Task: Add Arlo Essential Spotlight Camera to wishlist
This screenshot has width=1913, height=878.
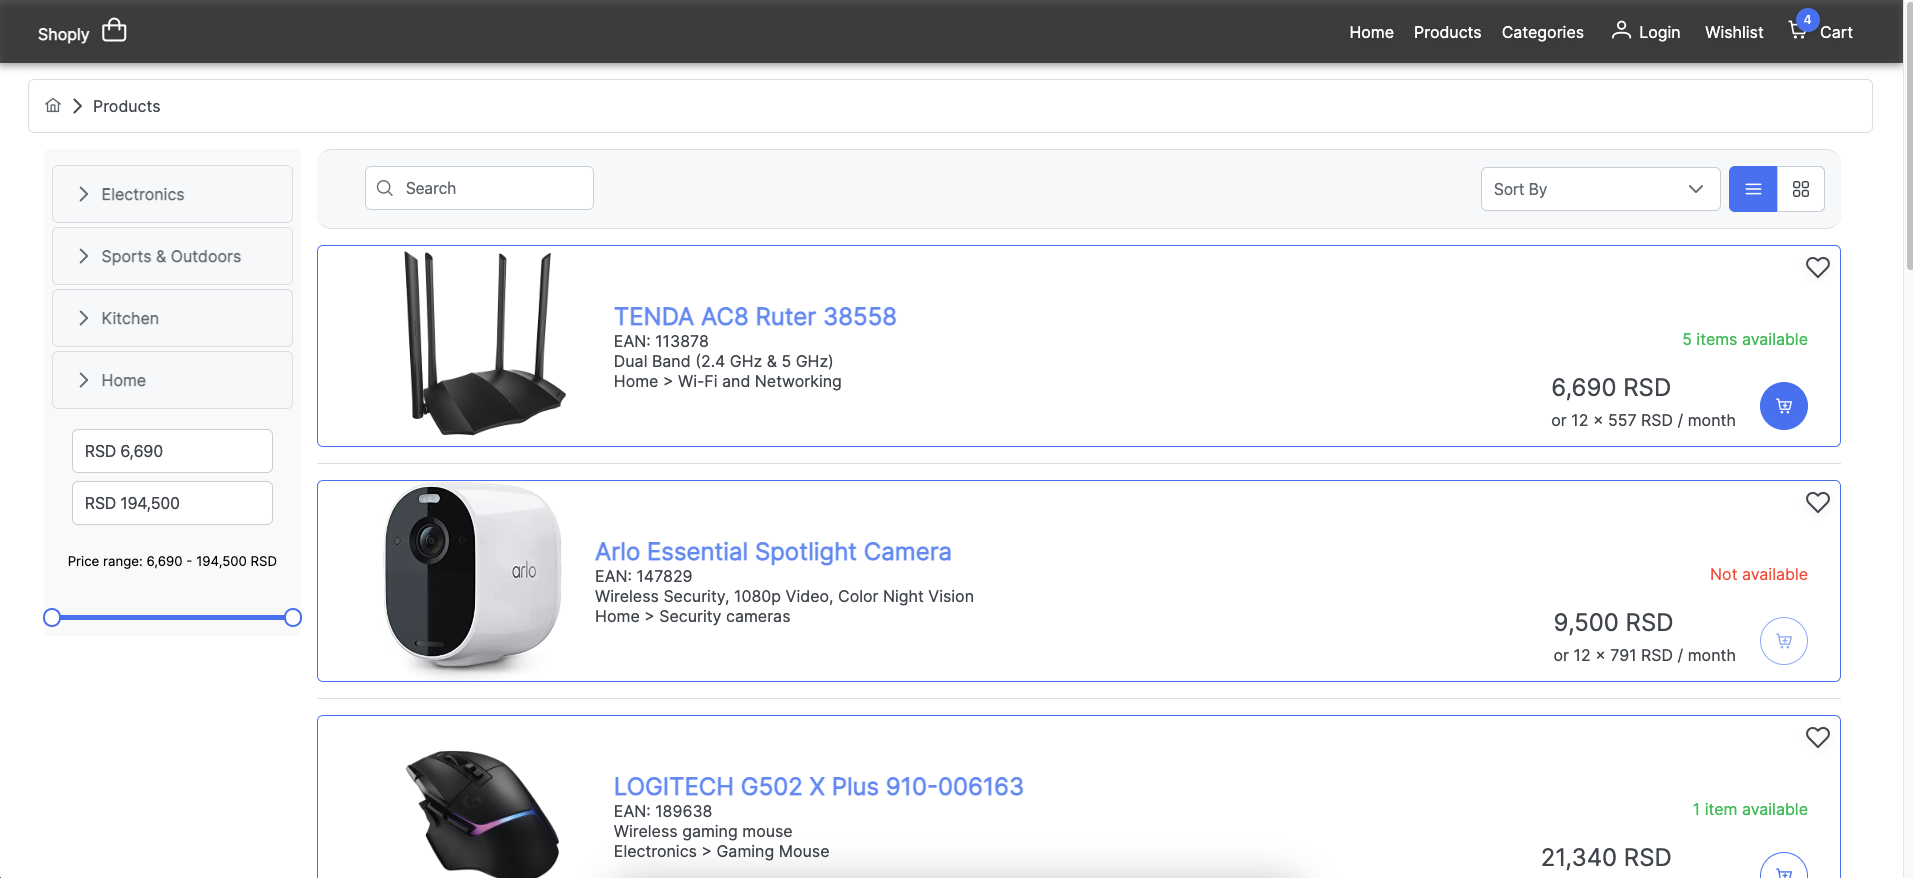Action: 1818,502
